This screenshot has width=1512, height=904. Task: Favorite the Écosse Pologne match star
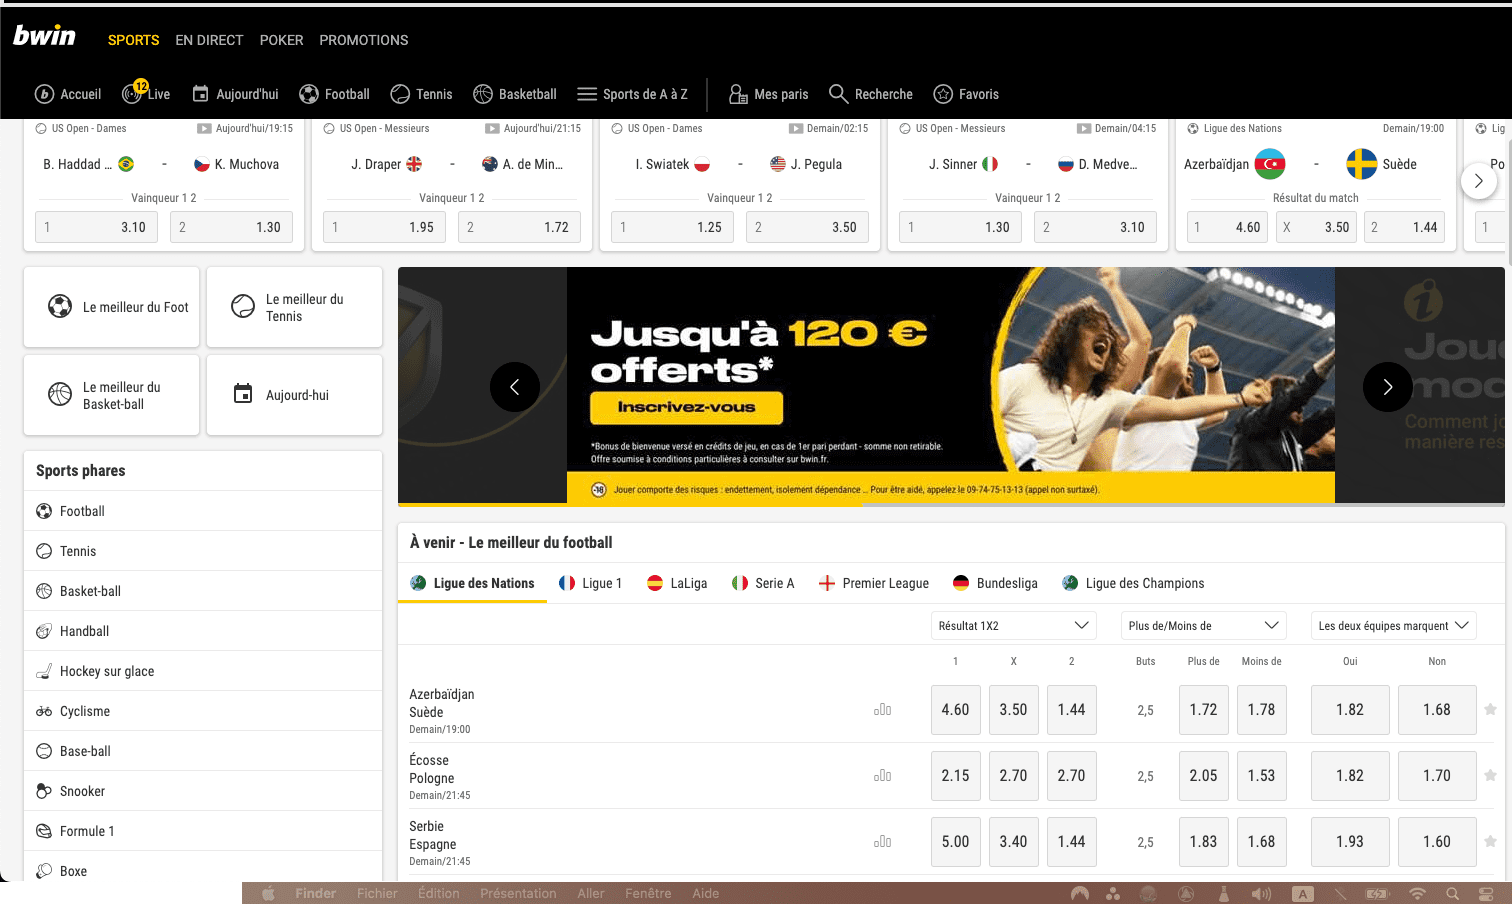[x=1490, y=775]
